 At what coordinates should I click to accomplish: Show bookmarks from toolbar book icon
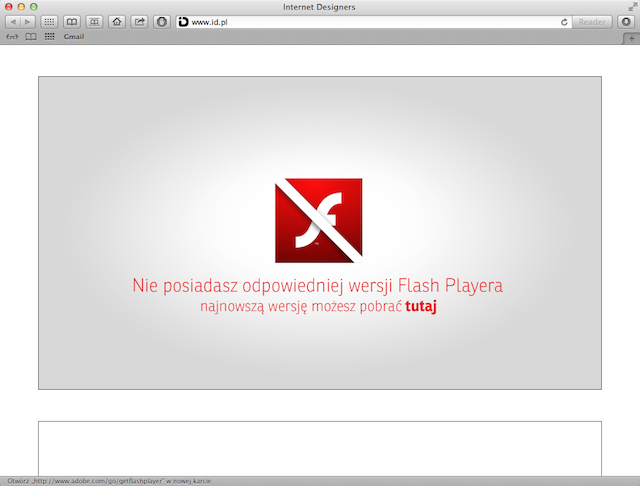click(72, 22)
